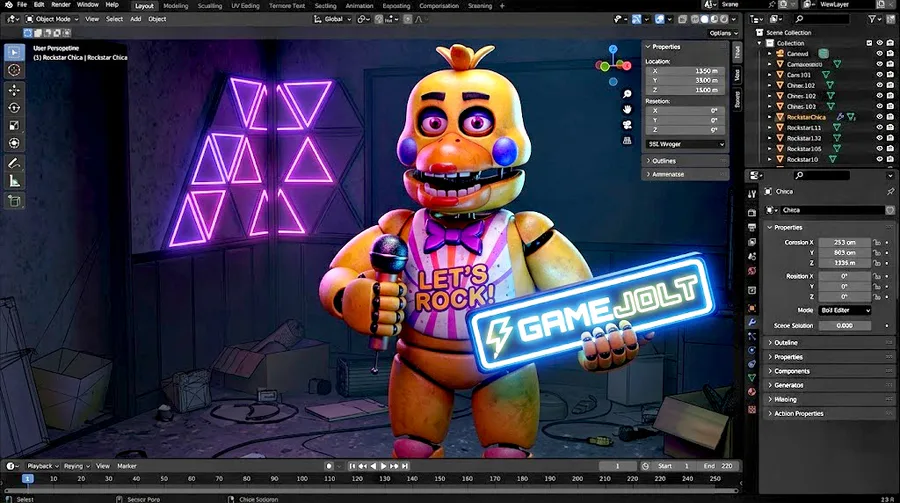Open the Add menu in viewport header

[x=135, y=19]
